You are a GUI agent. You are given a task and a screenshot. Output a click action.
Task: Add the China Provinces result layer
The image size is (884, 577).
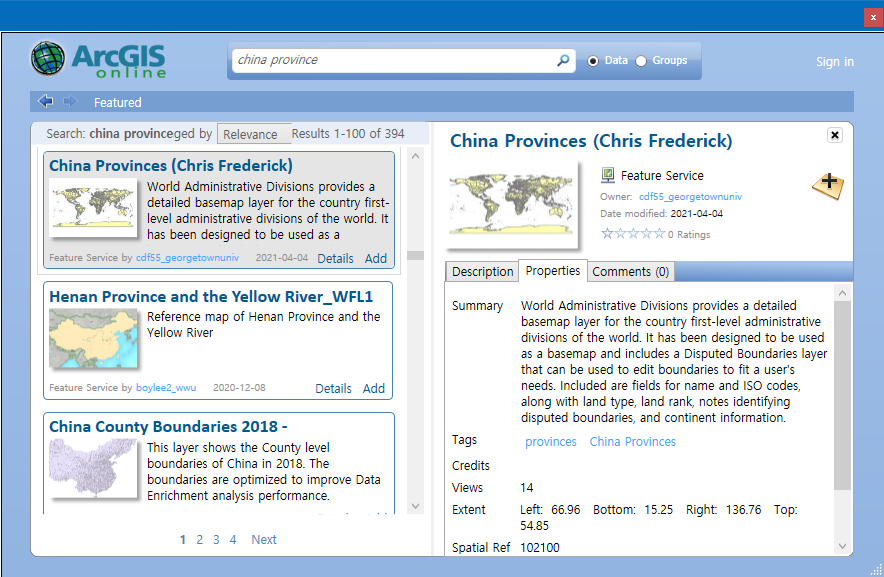(375, 258)
